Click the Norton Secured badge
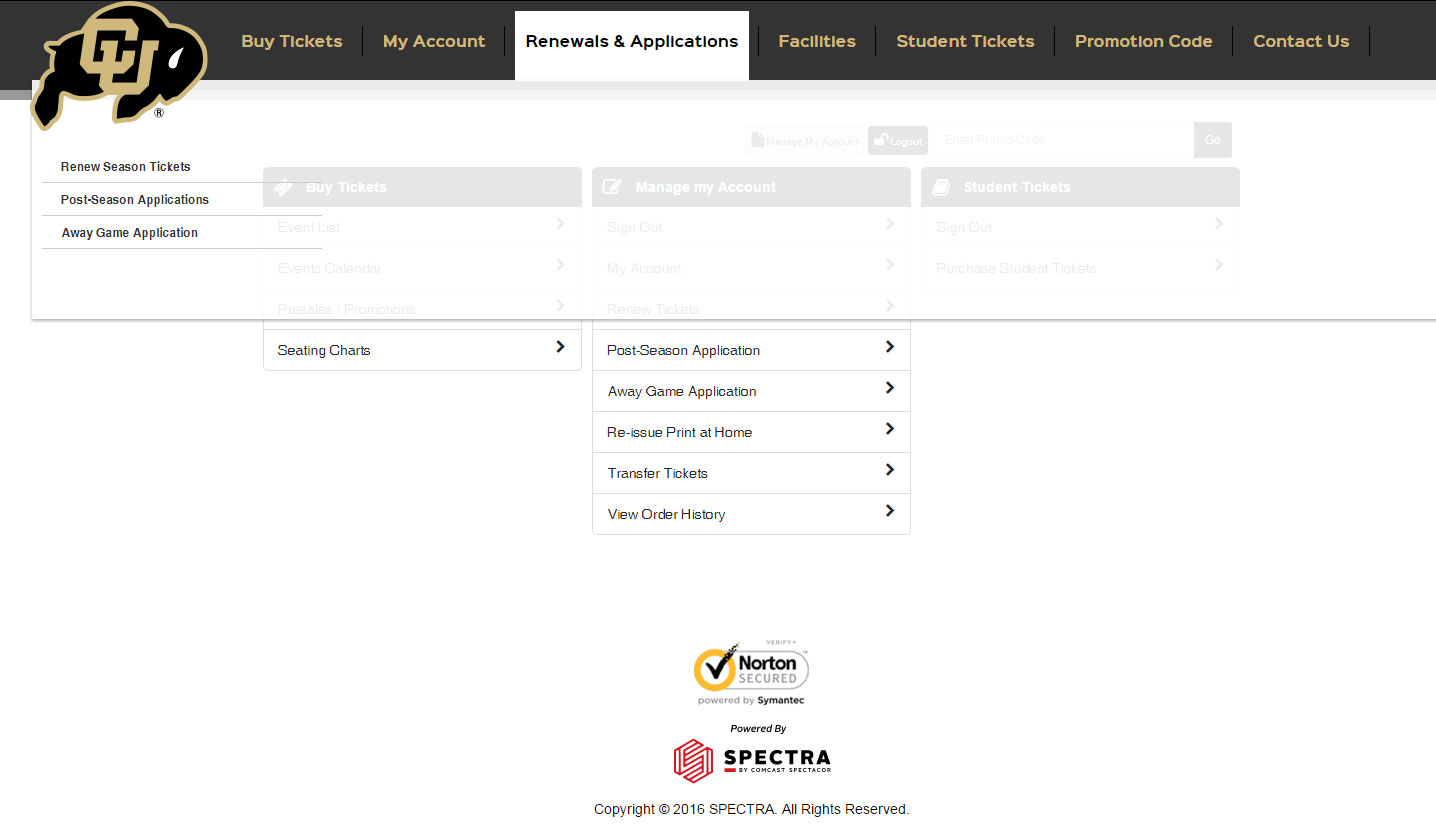Viewport: 1436px width, 829px height. [x=751, y=670]
